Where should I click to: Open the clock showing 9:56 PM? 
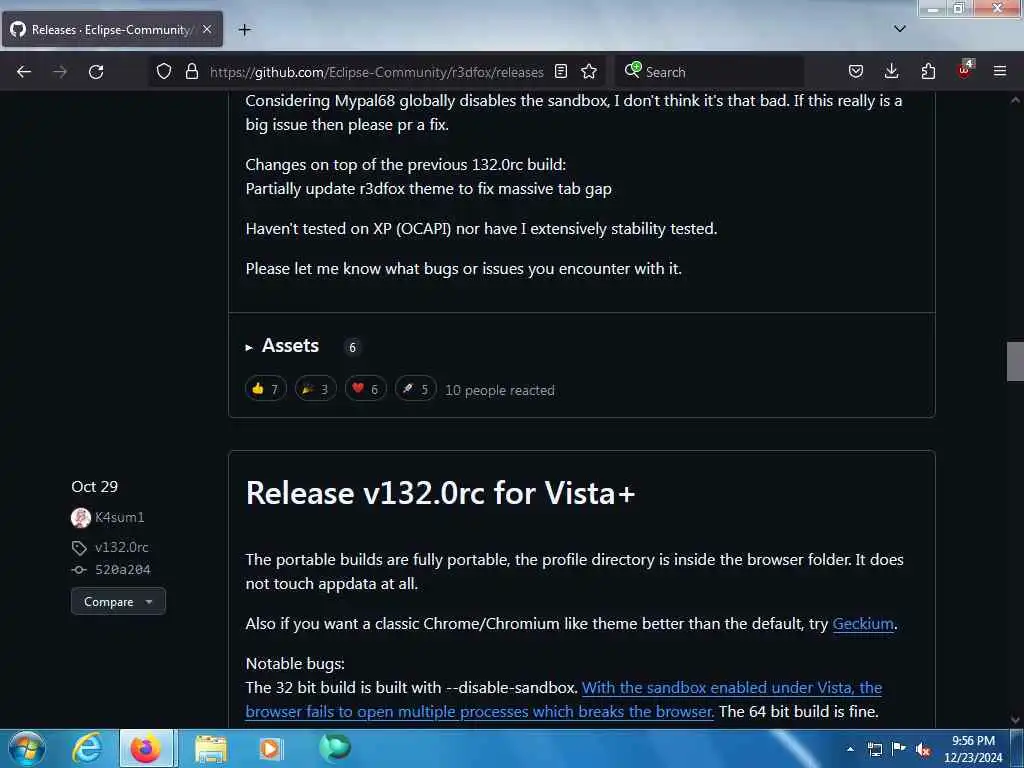point(973,749)
